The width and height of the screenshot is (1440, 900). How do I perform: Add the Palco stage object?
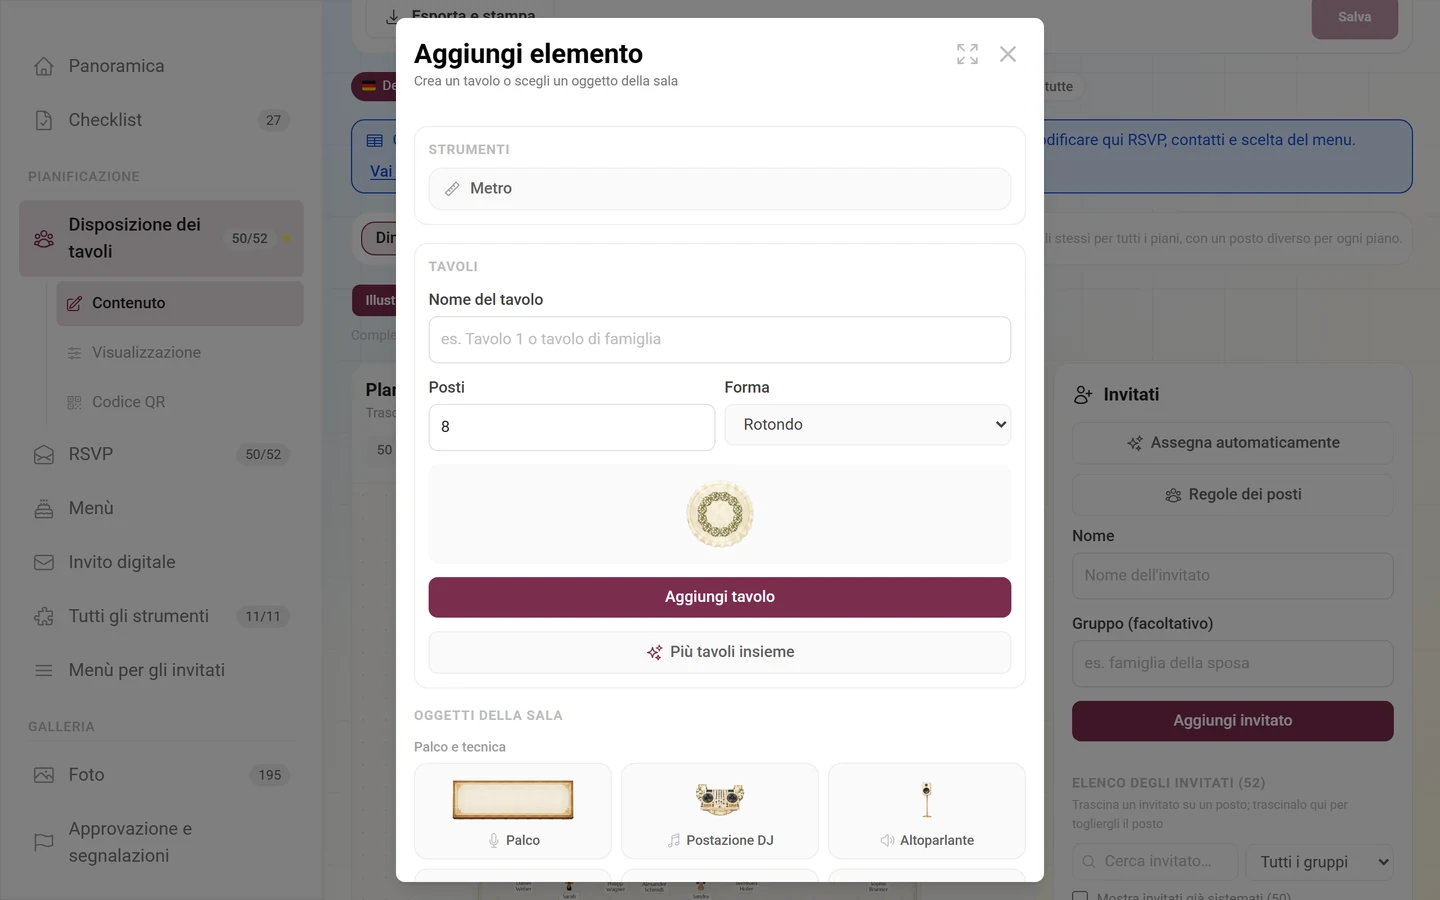[x=513, y=811]
